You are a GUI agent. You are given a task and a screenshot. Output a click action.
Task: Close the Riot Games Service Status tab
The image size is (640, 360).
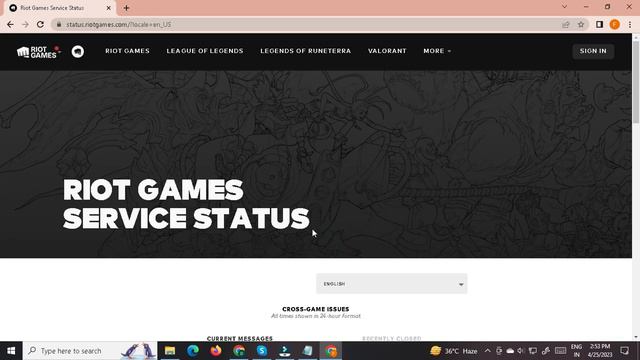109,8
